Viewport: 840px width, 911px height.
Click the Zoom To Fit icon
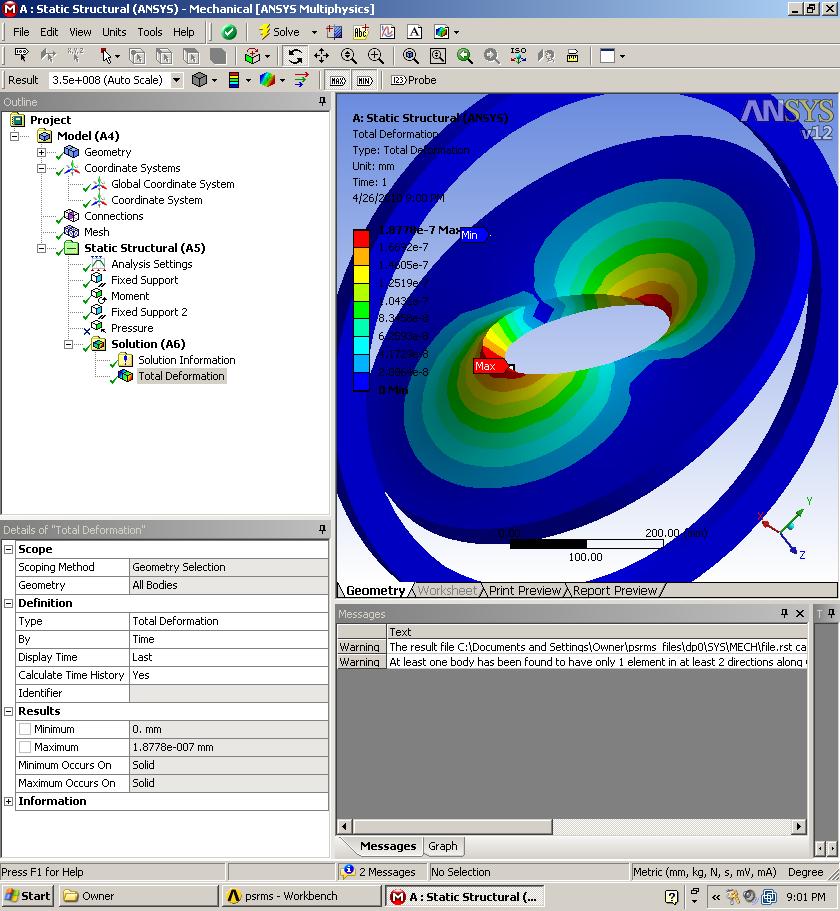(411, 56)
